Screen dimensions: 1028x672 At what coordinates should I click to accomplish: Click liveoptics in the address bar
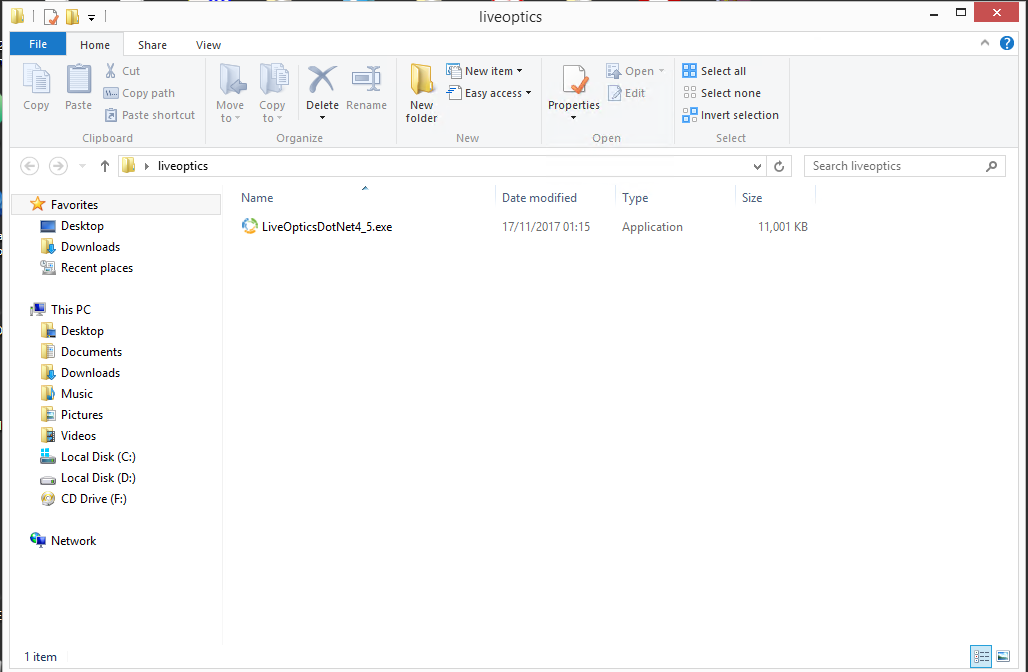[x=183, y=166]
